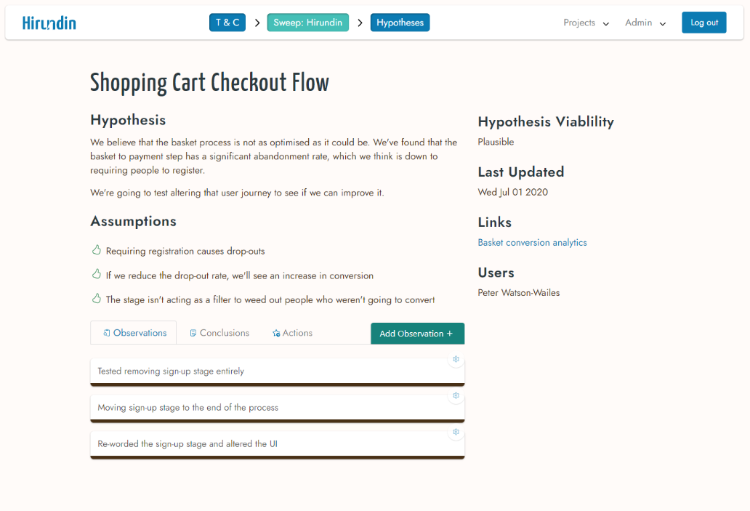Select the Actions tab
The width and height of the screenshot is (750, 511).
click(292, 333)
